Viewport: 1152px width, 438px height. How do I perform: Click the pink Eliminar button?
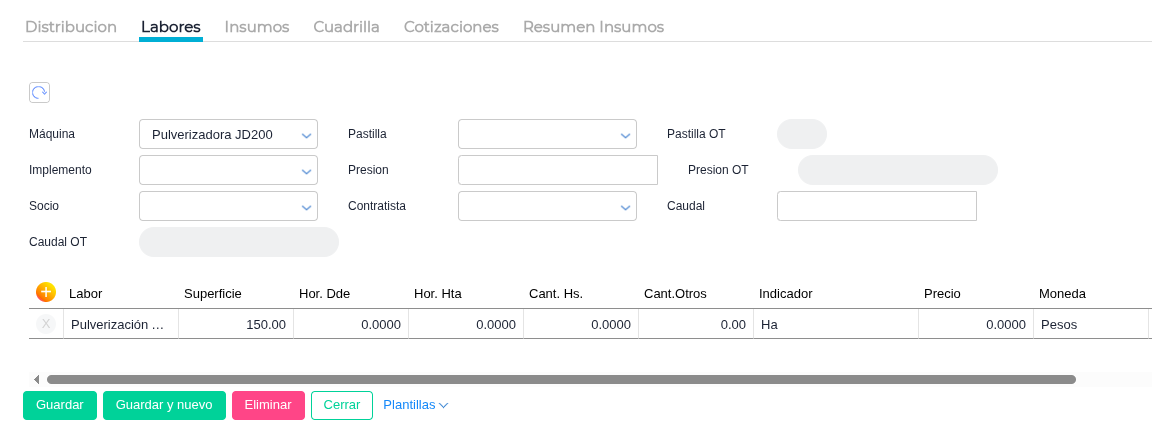click(x=268, y=405)
